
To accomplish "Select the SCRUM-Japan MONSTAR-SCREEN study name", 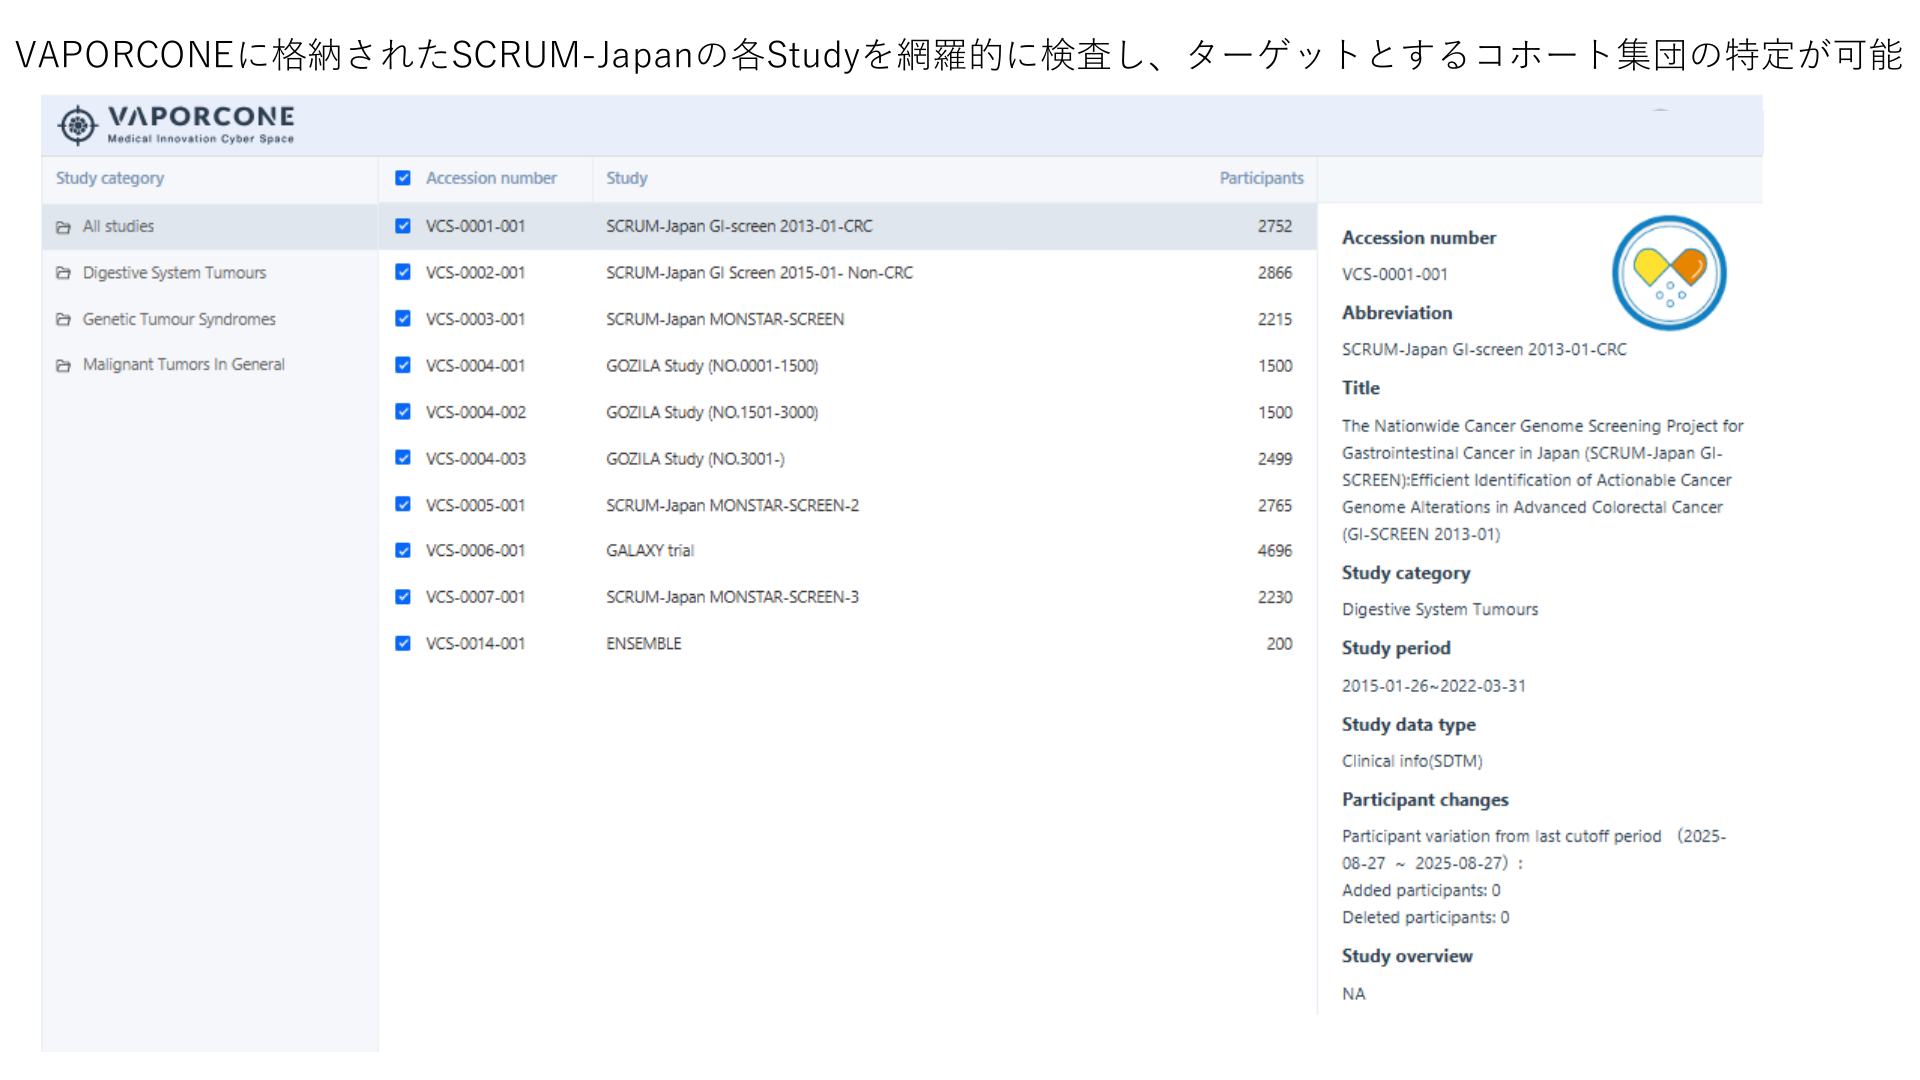I will pos(725,319).
